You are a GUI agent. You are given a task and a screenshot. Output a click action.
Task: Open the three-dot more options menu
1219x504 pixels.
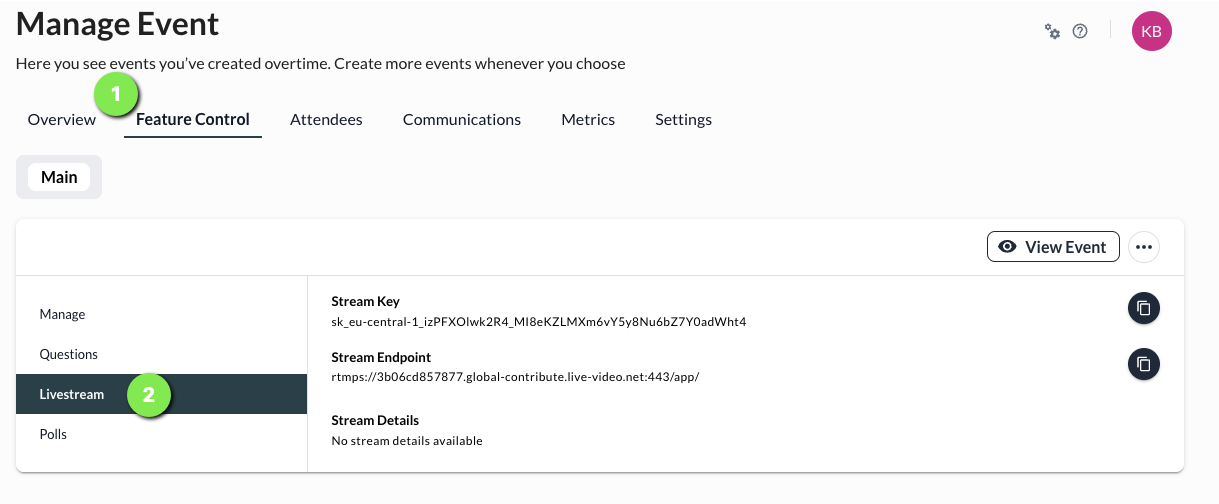click(1144, 247)
